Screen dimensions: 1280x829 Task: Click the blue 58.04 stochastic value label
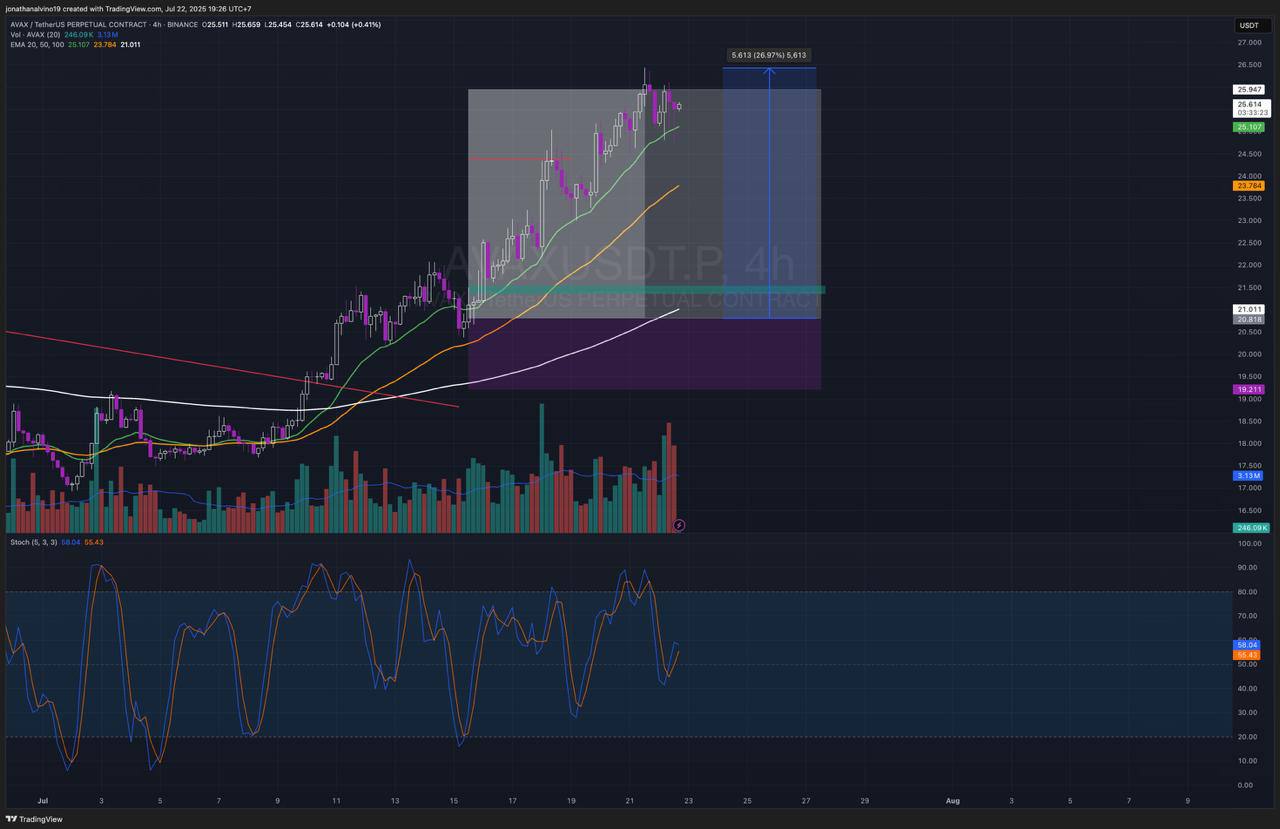(x=1247, y=645)
